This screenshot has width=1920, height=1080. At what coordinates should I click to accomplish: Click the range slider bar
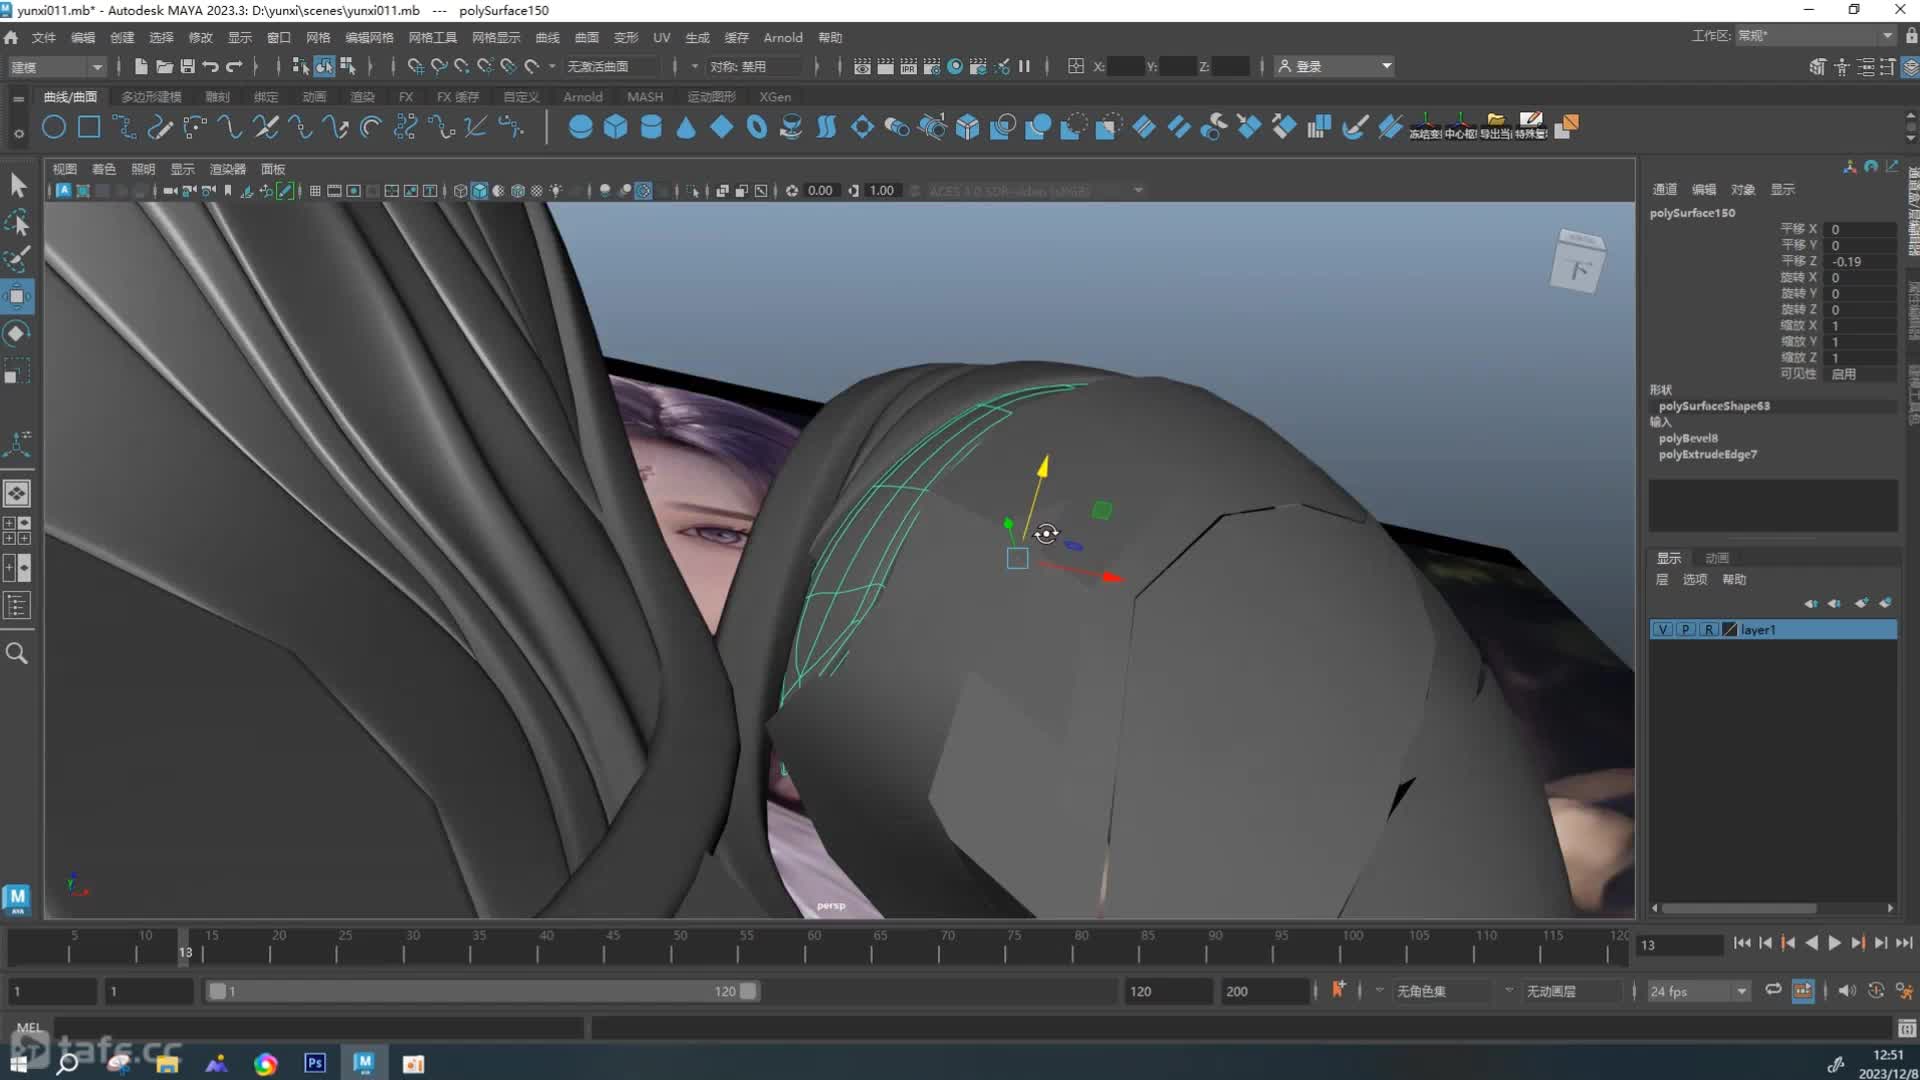point(483,991)
